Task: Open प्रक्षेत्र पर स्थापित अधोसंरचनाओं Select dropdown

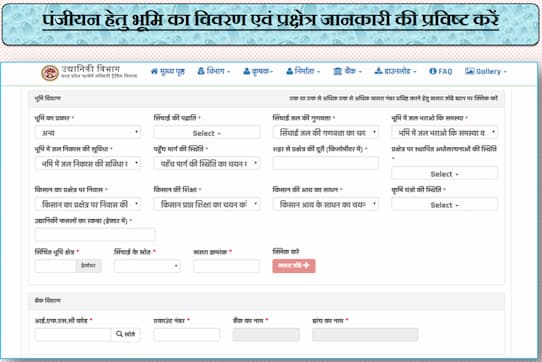Action: point(445,174)
